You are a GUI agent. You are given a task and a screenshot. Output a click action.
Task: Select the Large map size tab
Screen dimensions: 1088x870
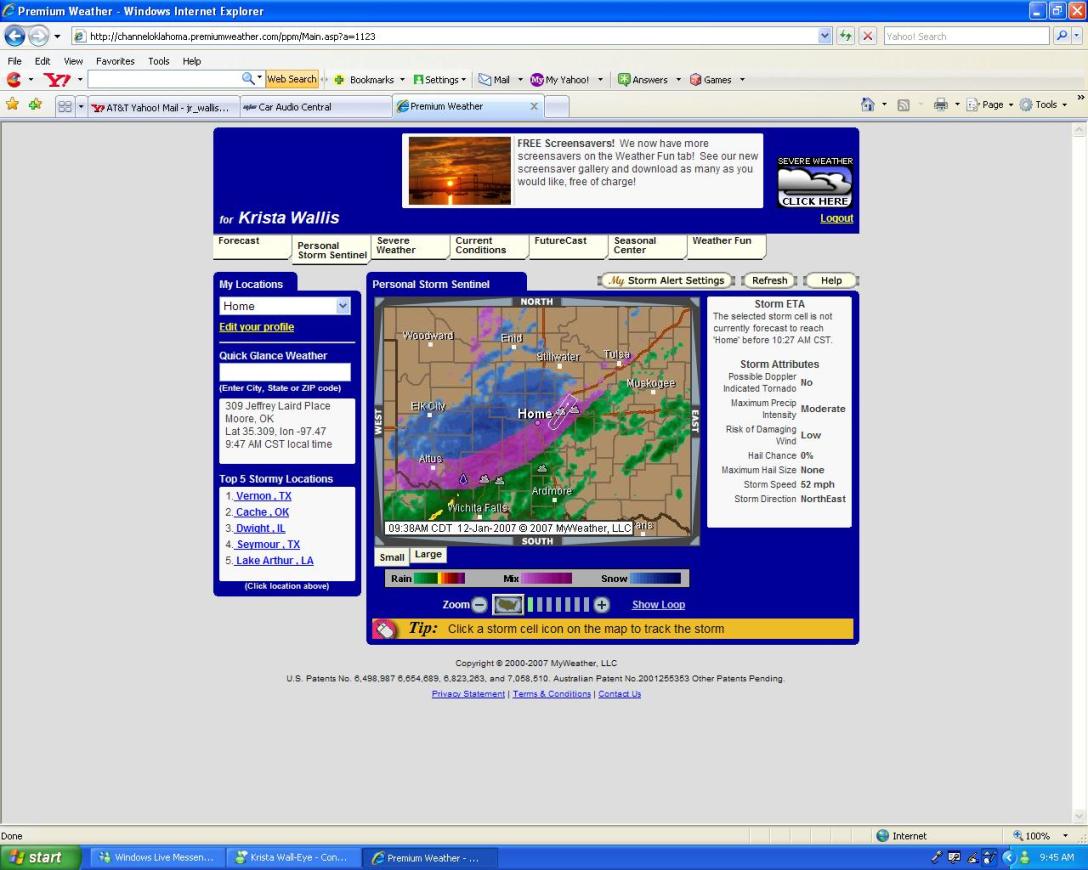pyautogui.click(x=428, y=554)
